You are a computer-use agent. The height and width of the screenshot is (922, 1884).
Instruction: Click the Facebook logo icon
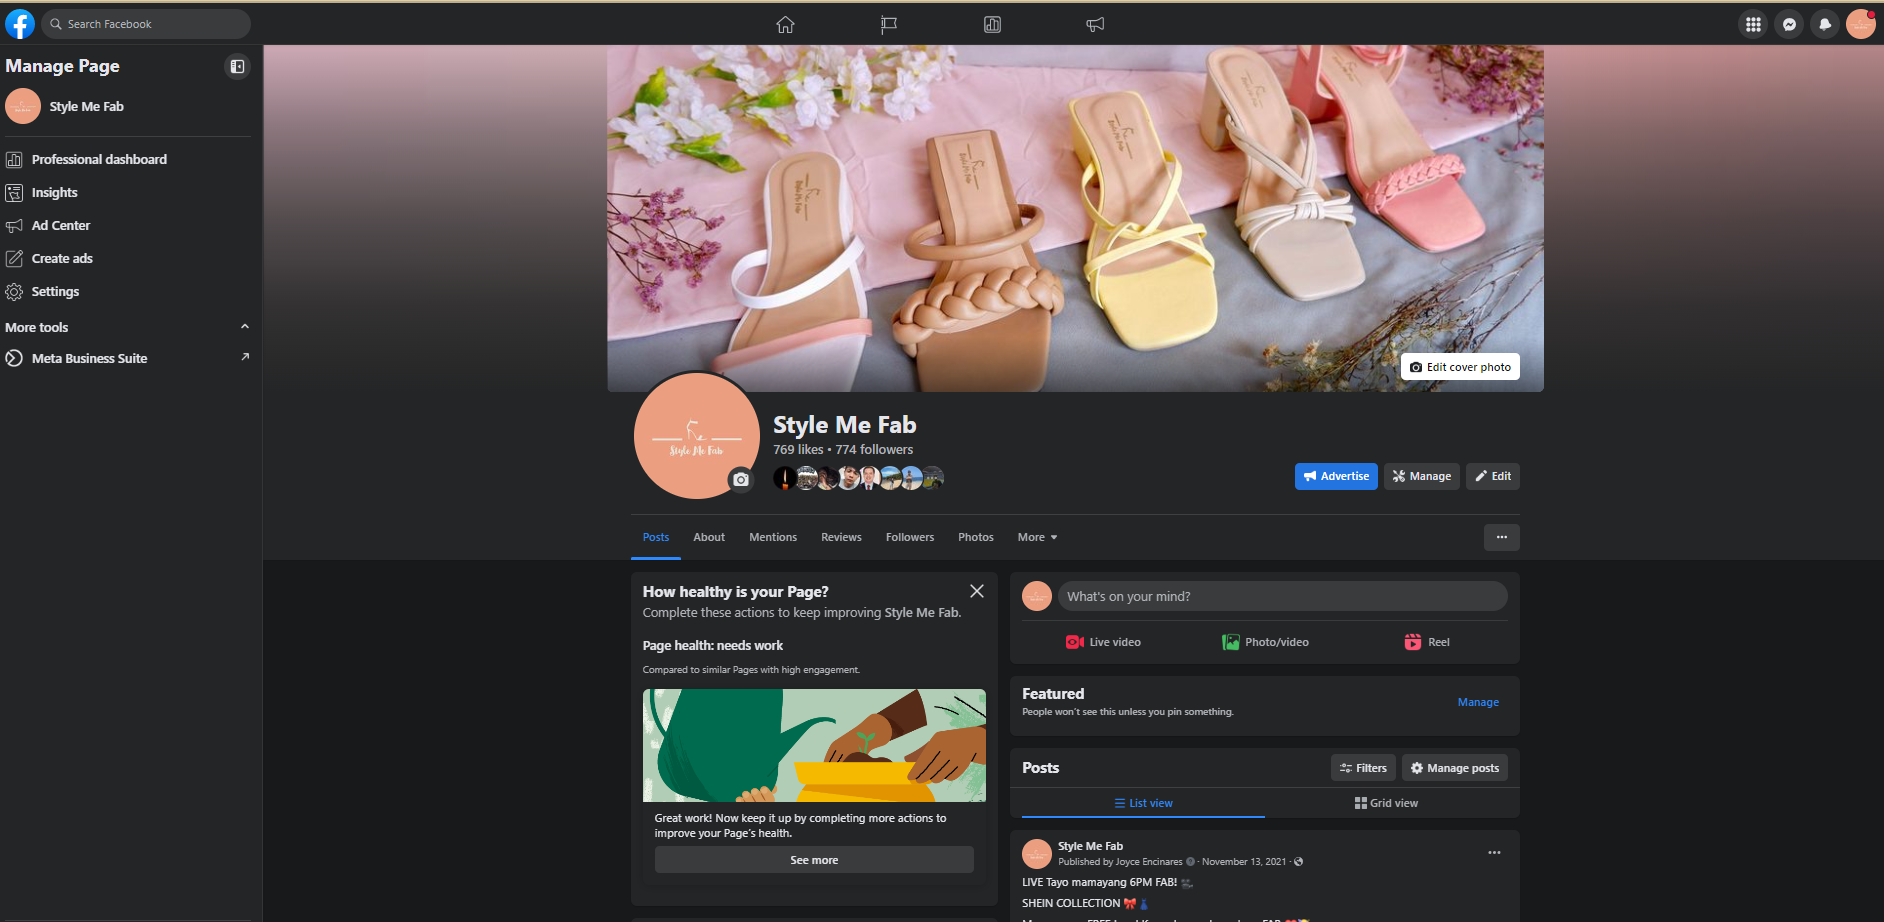click(20, 24)
